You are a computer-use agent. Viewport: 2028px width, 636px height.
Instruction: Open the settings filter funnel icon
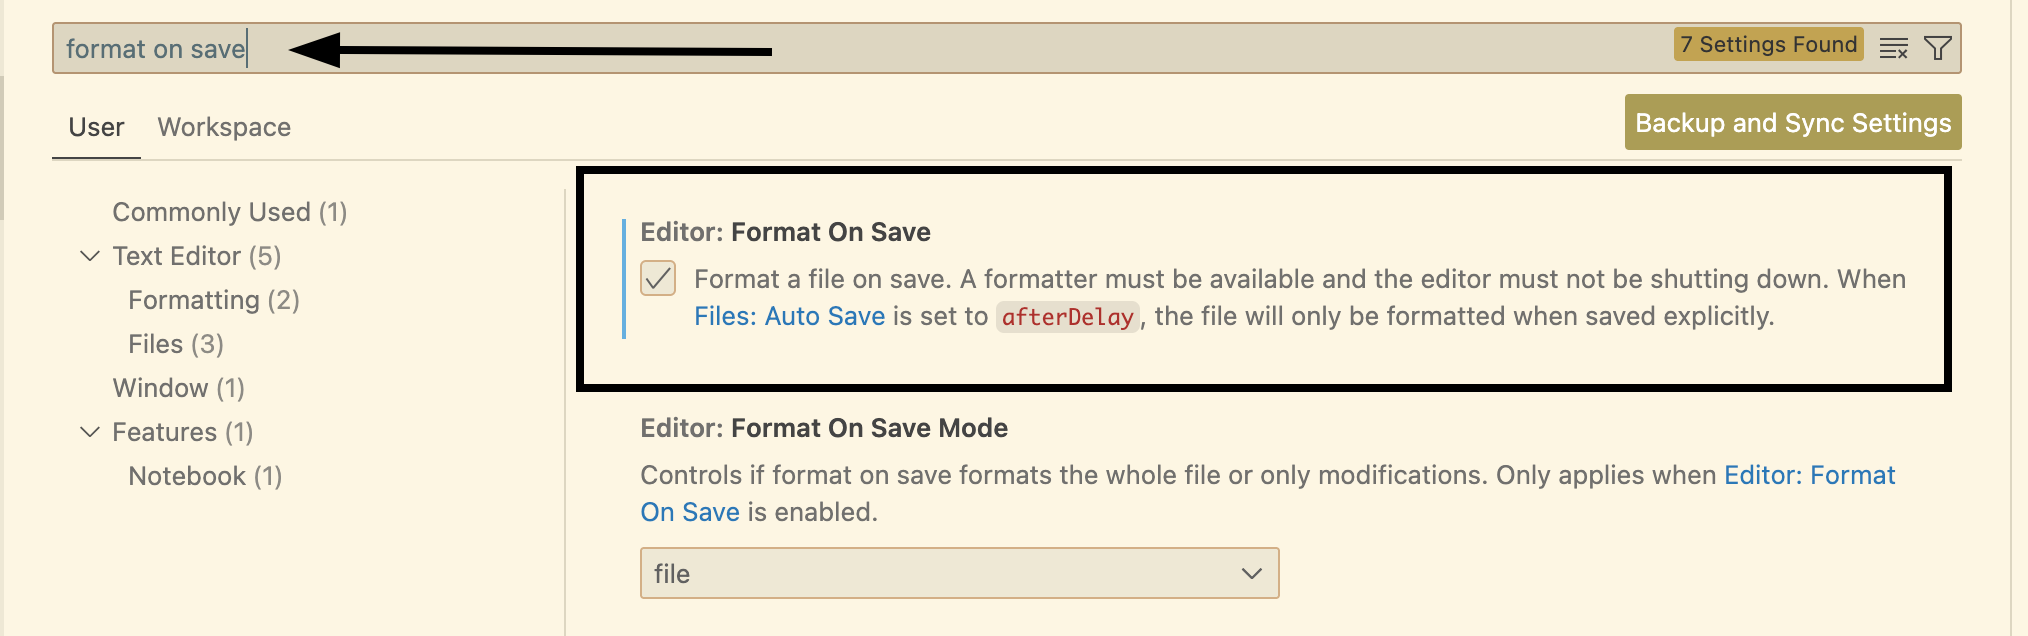[1938, 48]
